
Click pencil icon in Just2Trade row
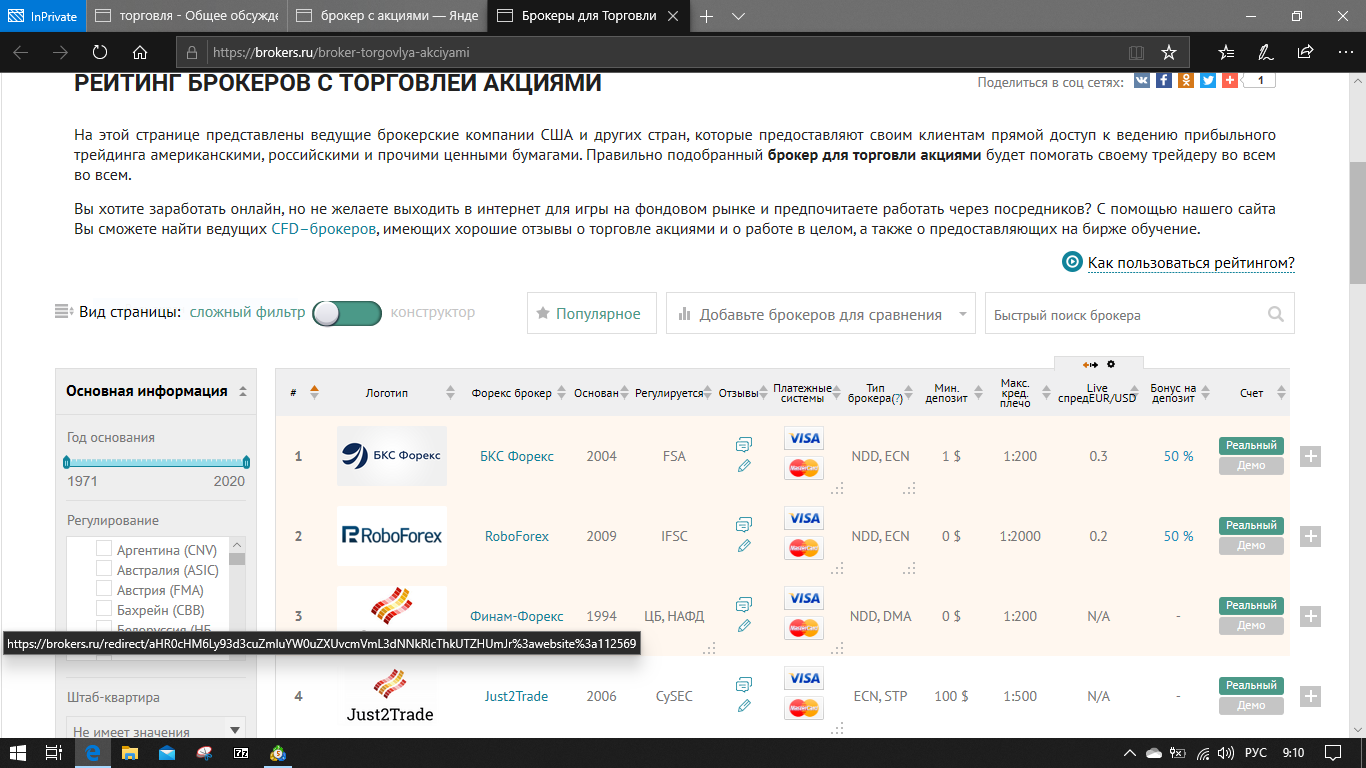(x=743, y=706)
